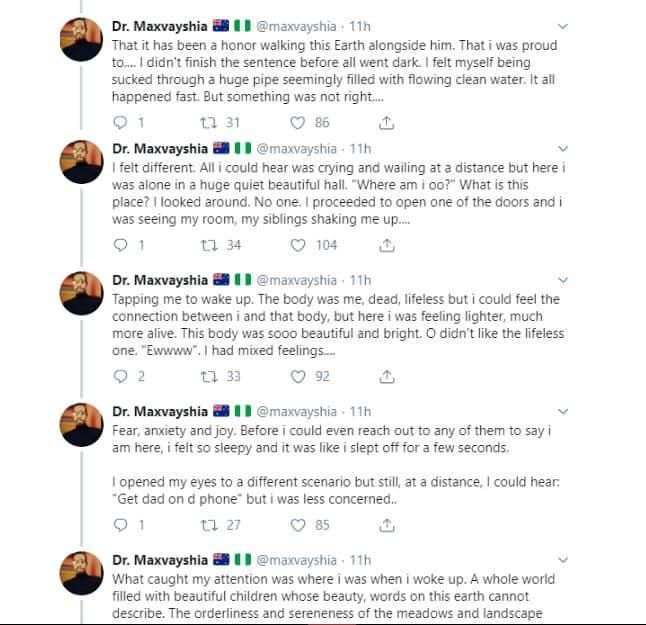Like the tweet showing 104 likes
Screen dimensions: 646x625
pyautogui.click(x=297, y=245)
